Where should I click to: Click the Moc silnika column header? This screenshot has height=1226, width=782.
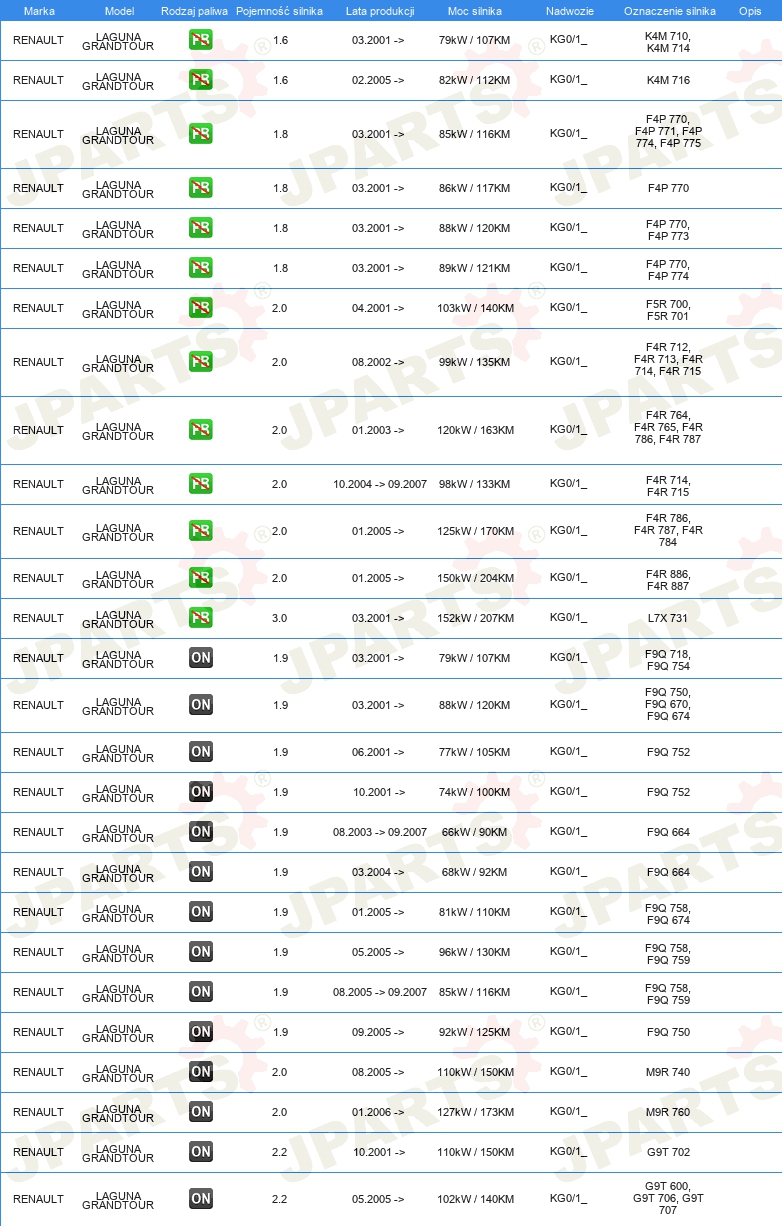(474, 11)
